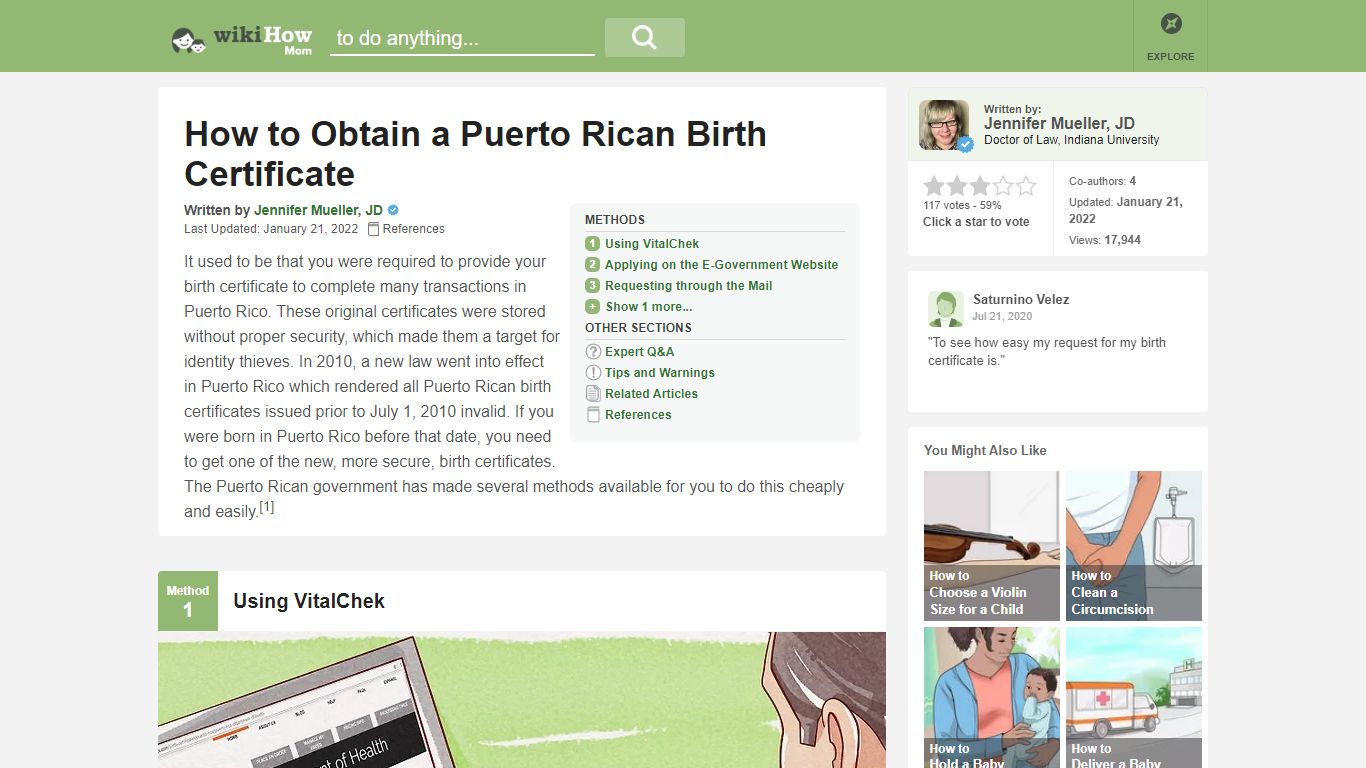1366x768 pixels.
Task: Click the Method 1 green label
Action: [188, 601]
